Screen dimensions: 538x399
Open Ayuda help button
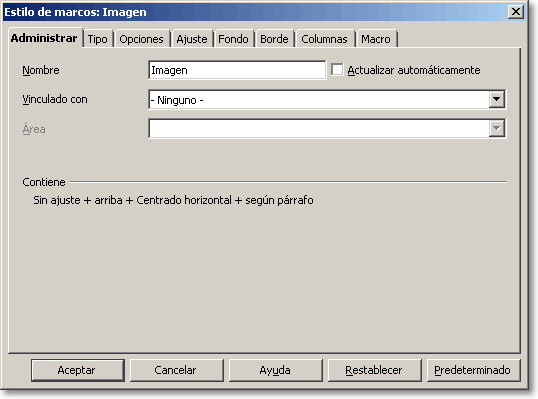coord(276,370)
